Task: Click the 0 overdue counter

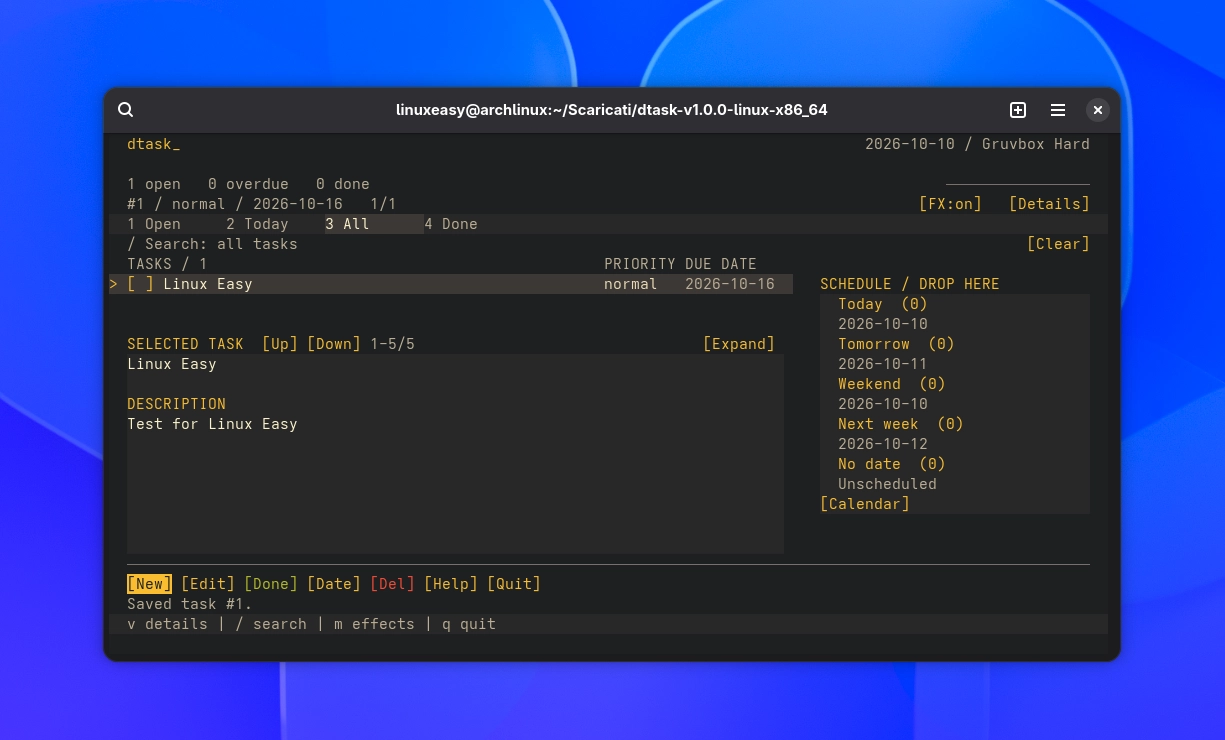Action: [x=248, y=184]
